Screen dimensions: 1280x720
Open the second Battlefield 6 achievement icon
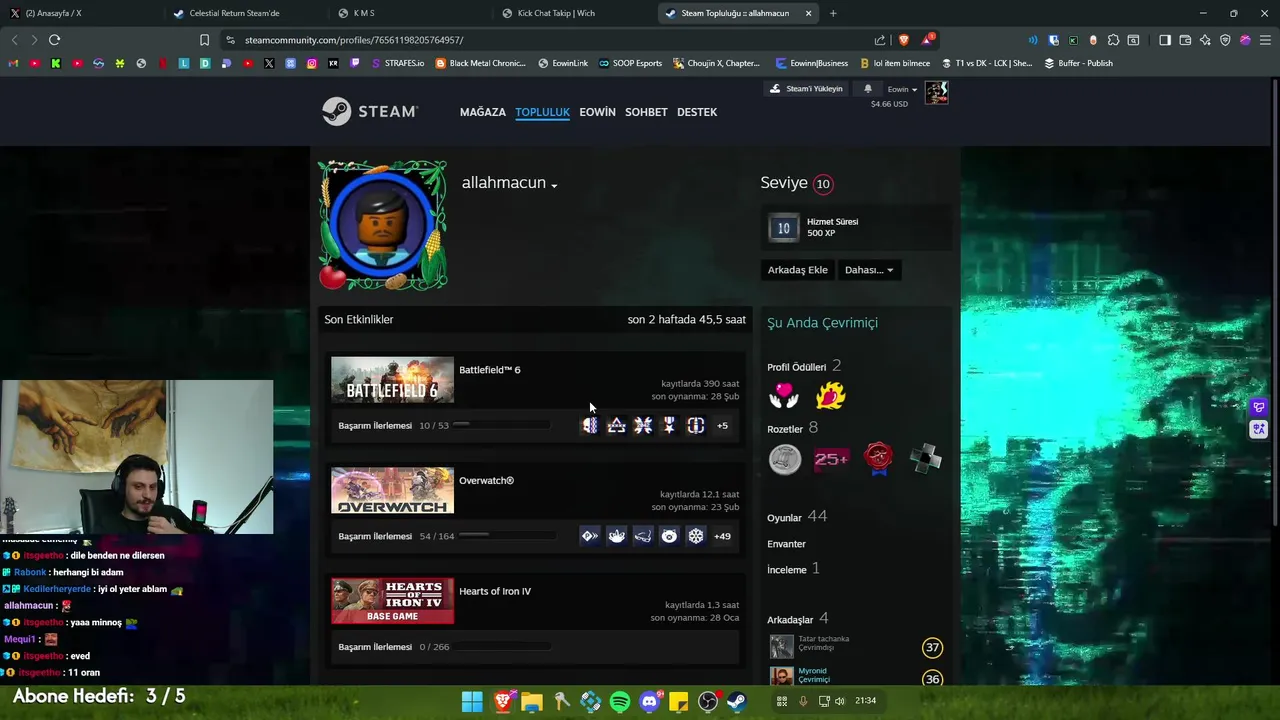616,425
